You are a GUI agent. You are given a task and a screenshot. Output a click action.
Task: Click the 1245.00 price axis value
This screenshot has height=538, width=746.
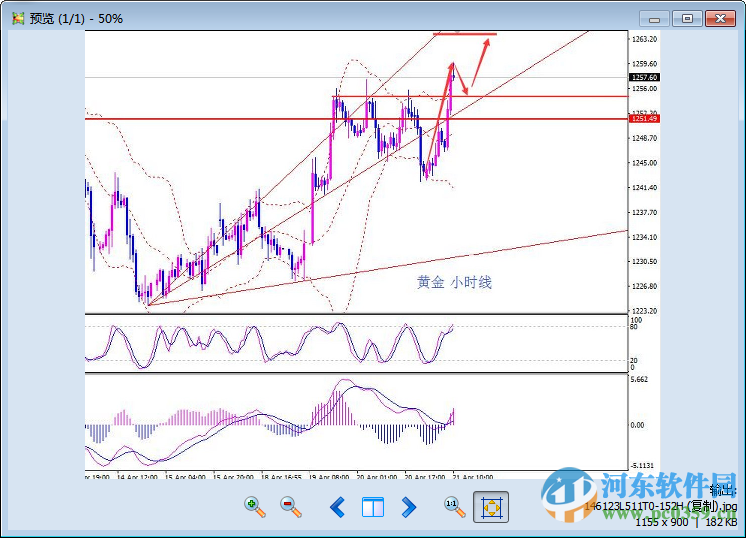coord(644,163)
